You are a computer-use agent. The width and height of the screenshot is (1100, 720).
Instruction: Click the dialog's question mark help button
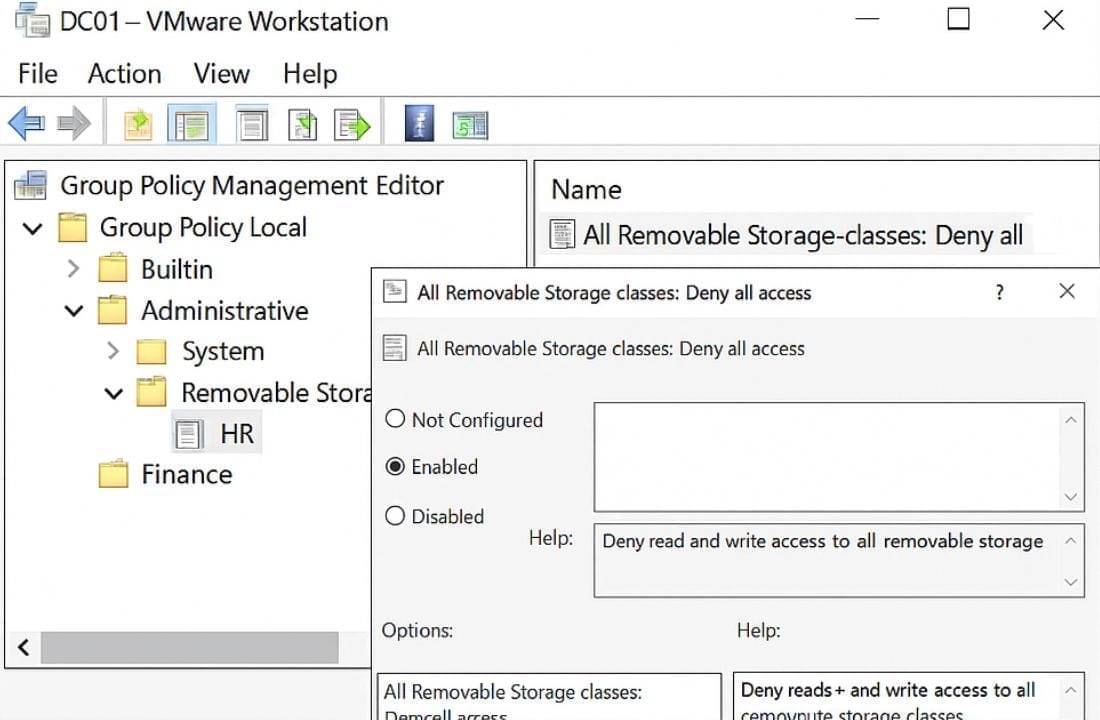[998, 292]
